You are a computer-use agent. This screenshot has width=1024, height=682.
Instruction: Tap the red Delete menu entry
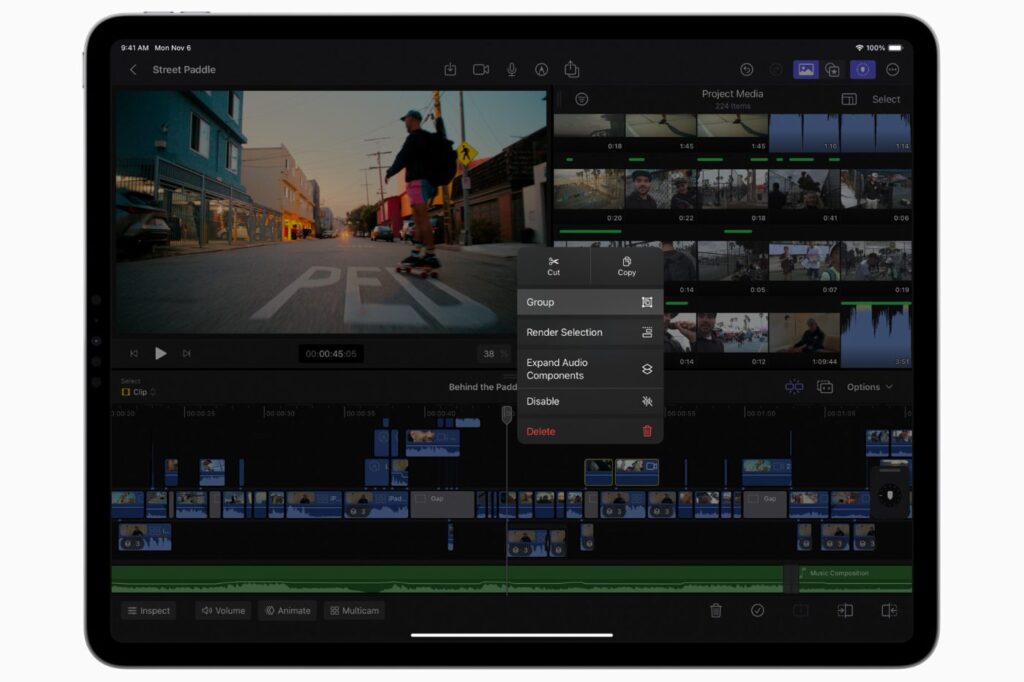coord(590,431)
